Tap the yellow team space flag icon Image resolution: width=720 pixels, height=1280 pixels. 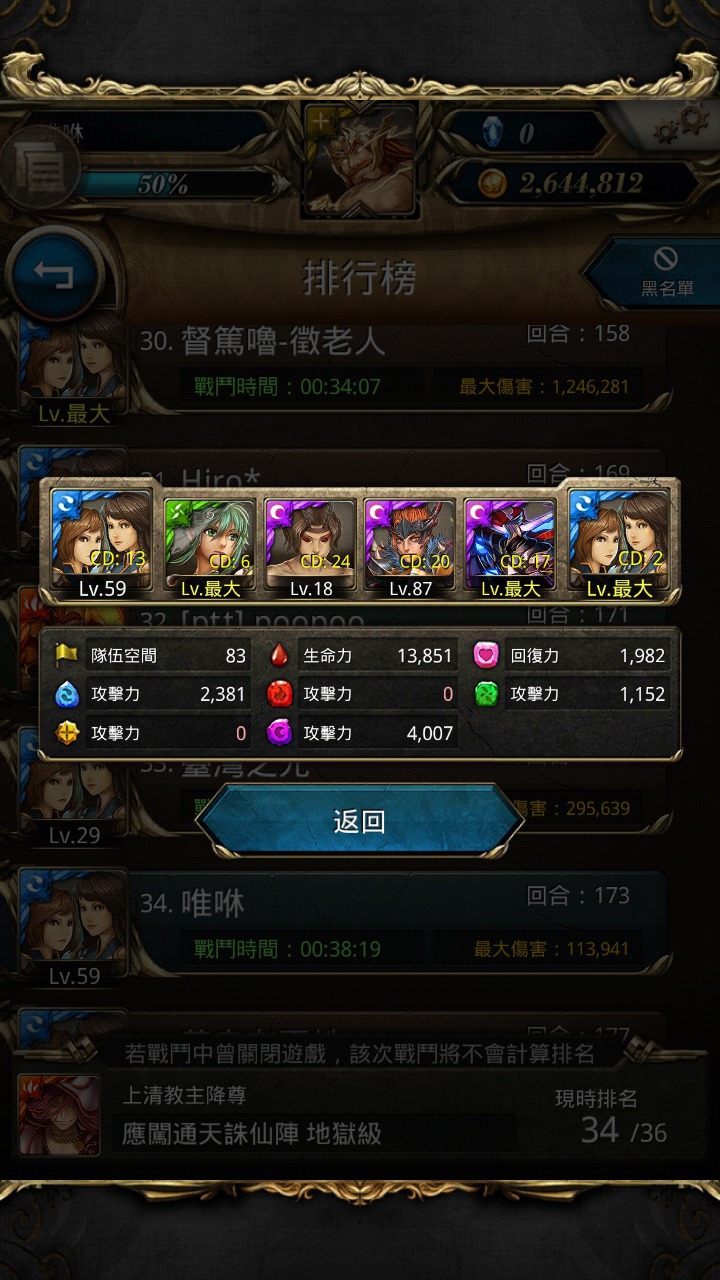(67, 656)
